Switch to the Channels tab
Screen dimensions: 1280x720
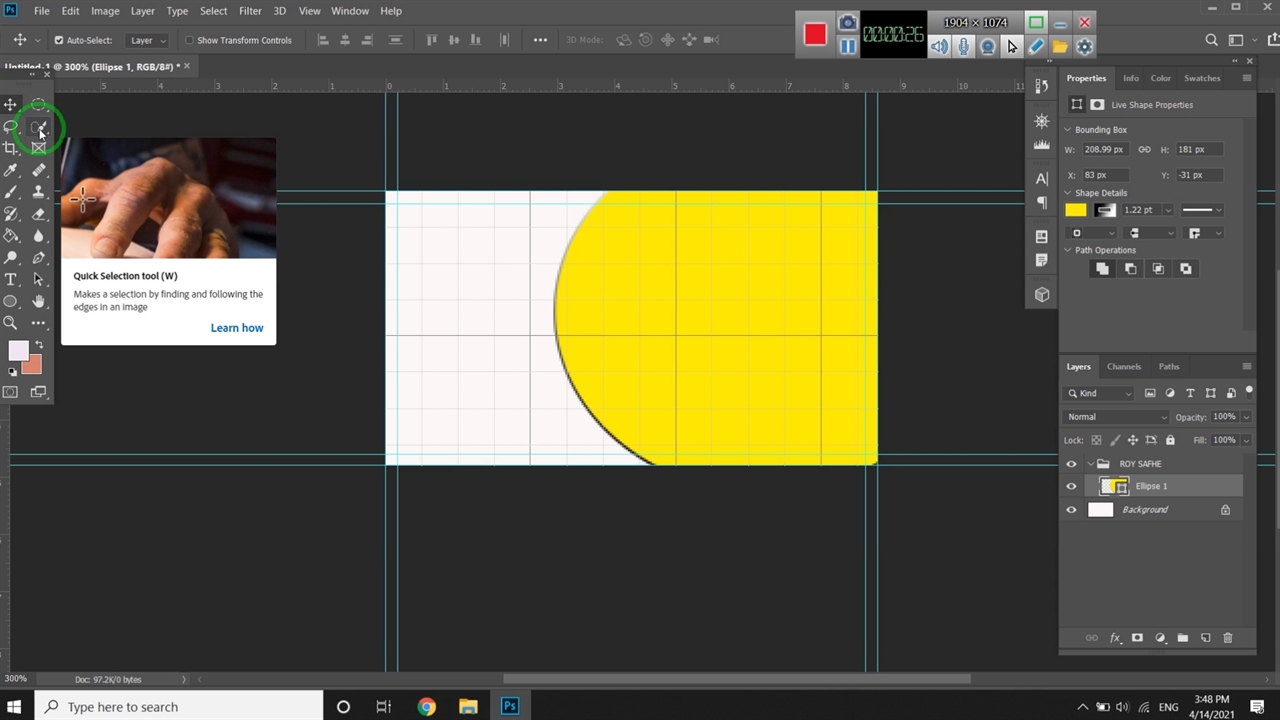point(1124,367)
